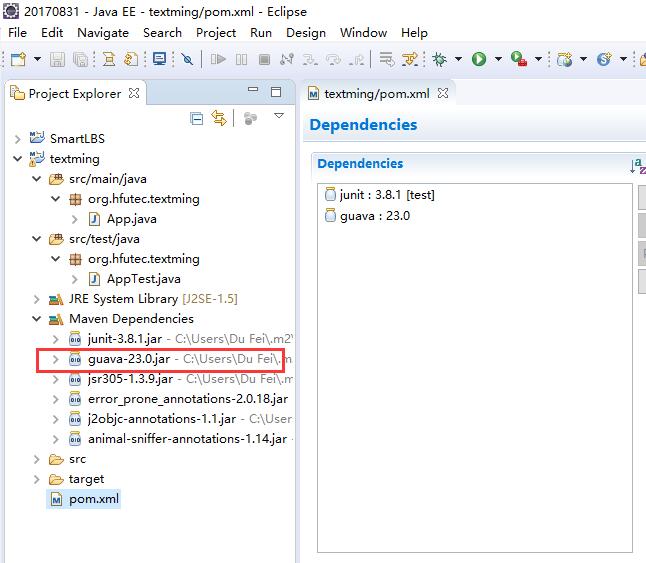Viewport: 646px width, 563px height.
Task: Click the Web Services toolbar icon
Action: [604, 59]
